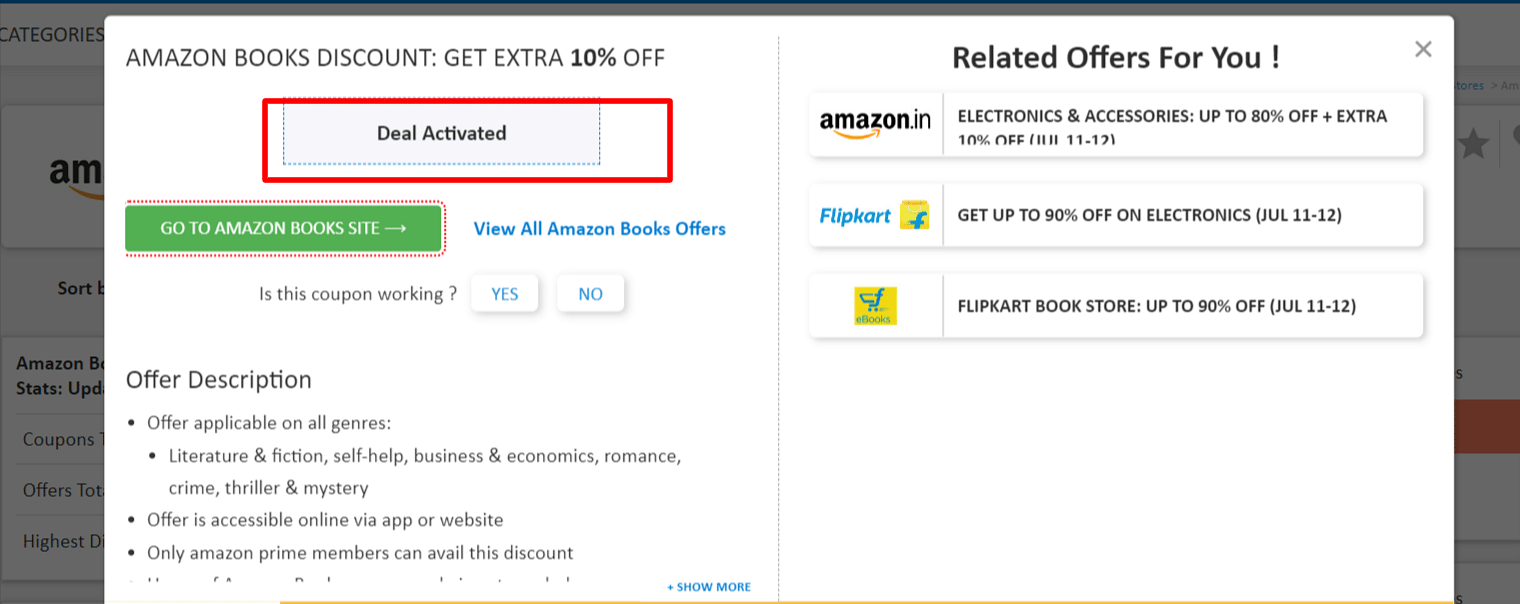Click the Offers Total stats row

tap(59, 490)
